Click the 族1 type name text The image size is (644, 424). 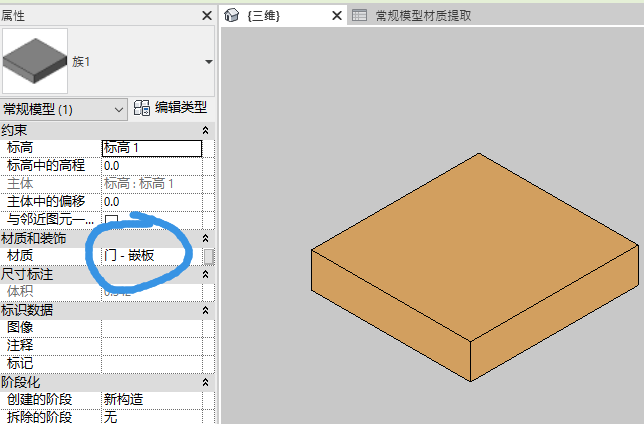pyautogui.click(x=81, y=62)
